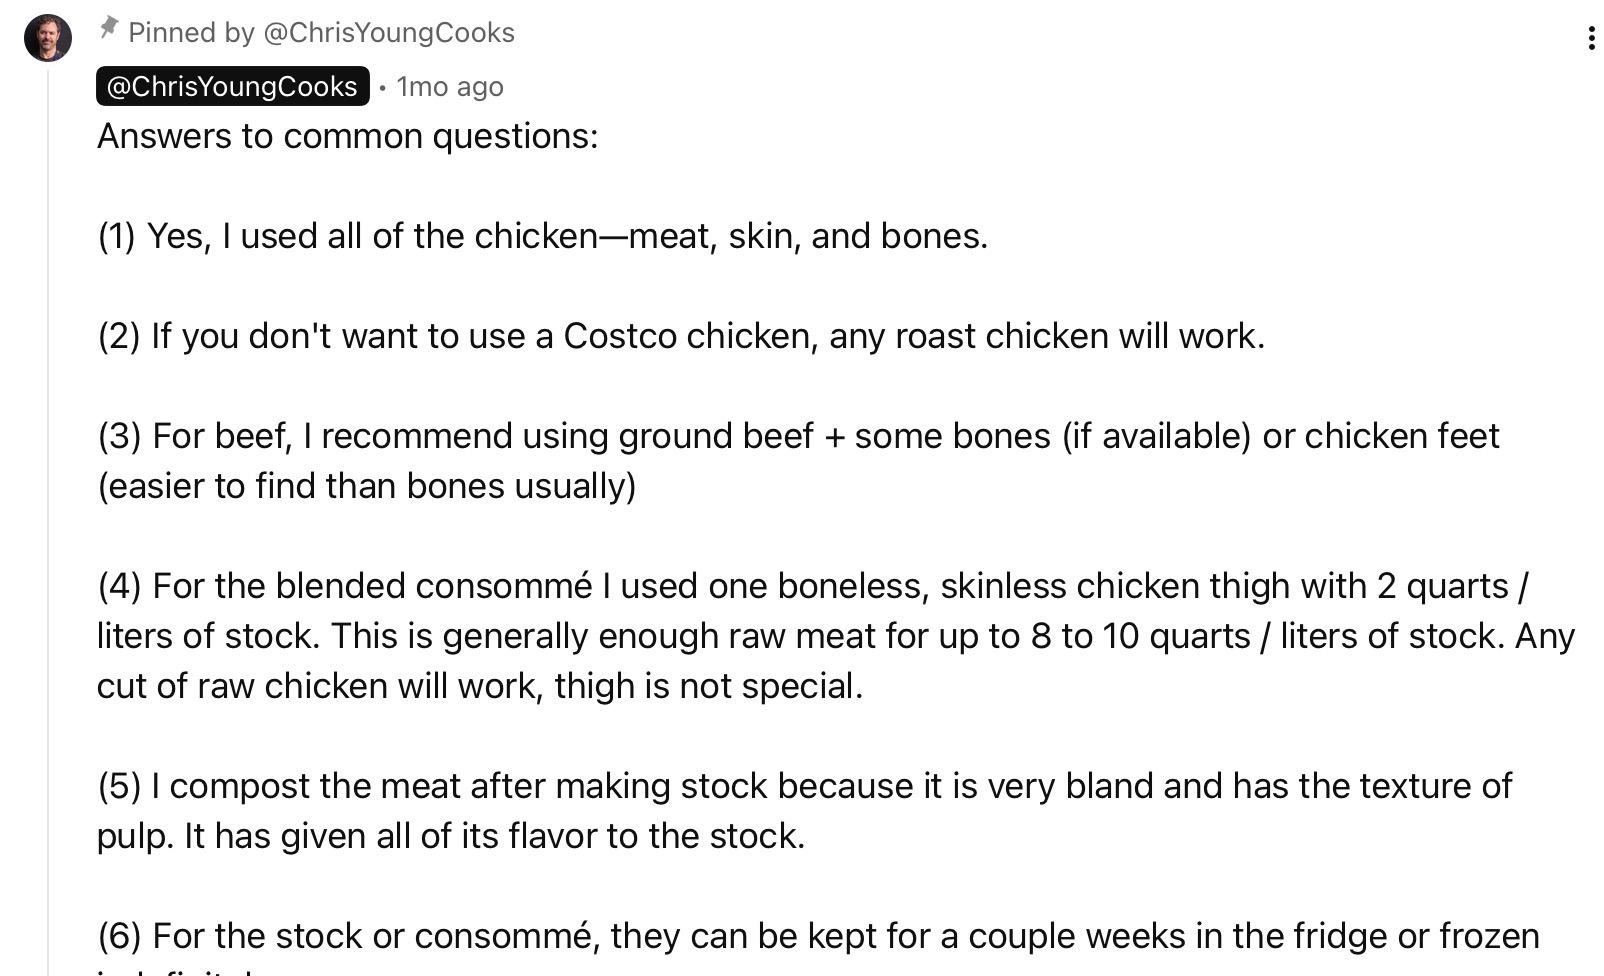This screenshot has width=1604, height=976.
Task: Click the 'Pinned by @ChrisYoungCooks' label
Action: point(321,33)
